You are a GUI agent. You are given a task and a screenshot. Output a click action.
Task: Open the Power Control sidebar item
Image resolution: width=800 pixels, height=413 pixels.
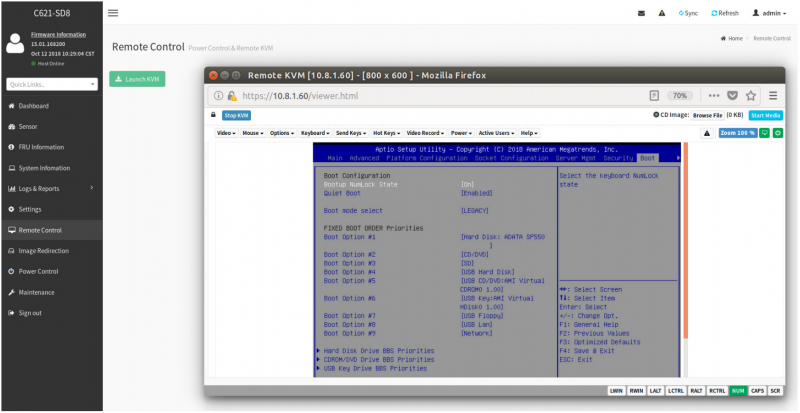(38, 271)
